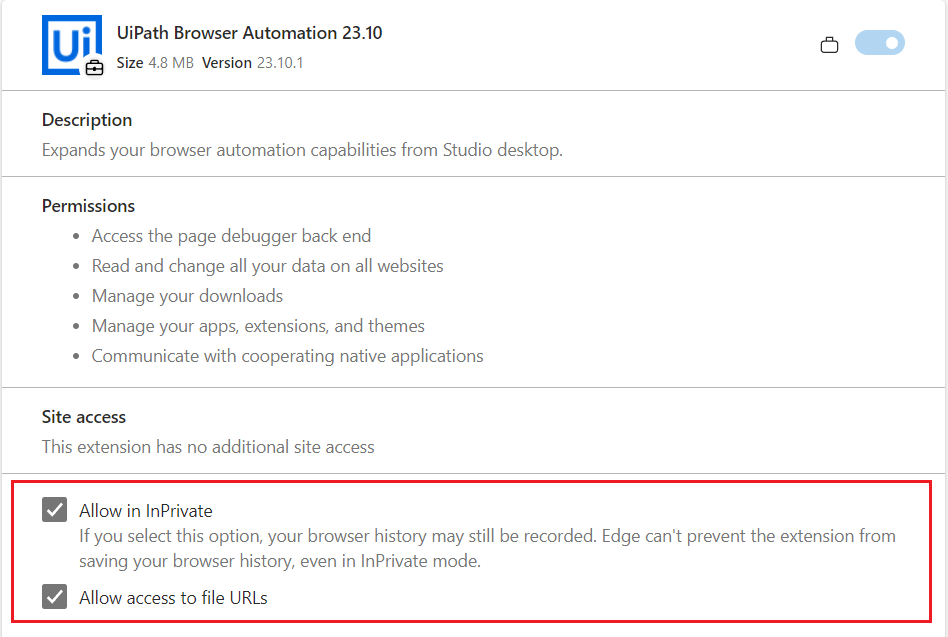948x637 pixels.
Task: Click the Description section heading
Action: (x=87, y=120)
